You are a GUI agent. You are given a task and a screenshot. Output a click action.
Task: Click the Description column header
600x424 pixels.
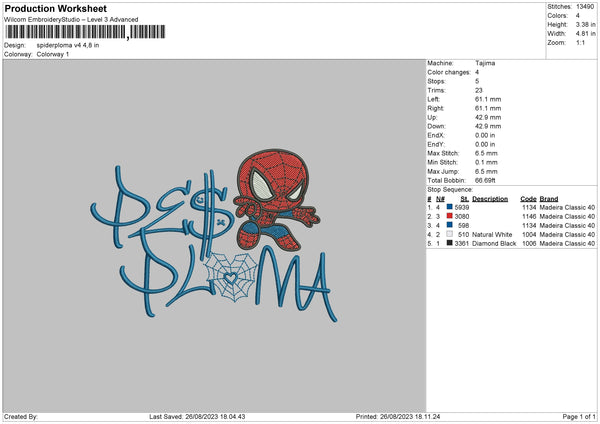(490, 199)
